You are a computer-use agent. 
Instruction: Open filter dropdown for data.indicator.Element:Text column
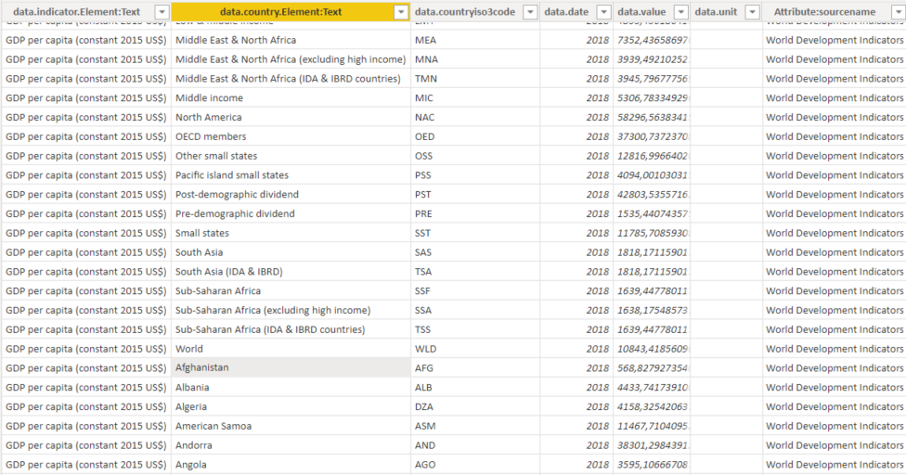pos(162,12)
